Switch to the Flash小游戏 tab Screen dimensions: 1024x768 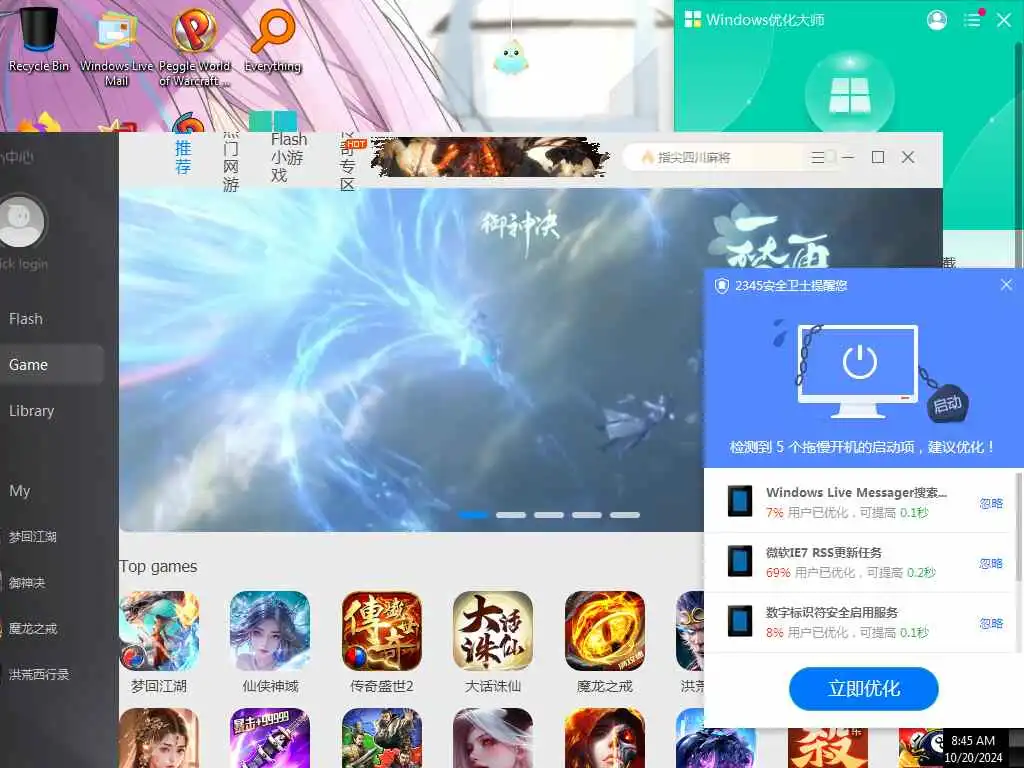[x=288, y=157]
